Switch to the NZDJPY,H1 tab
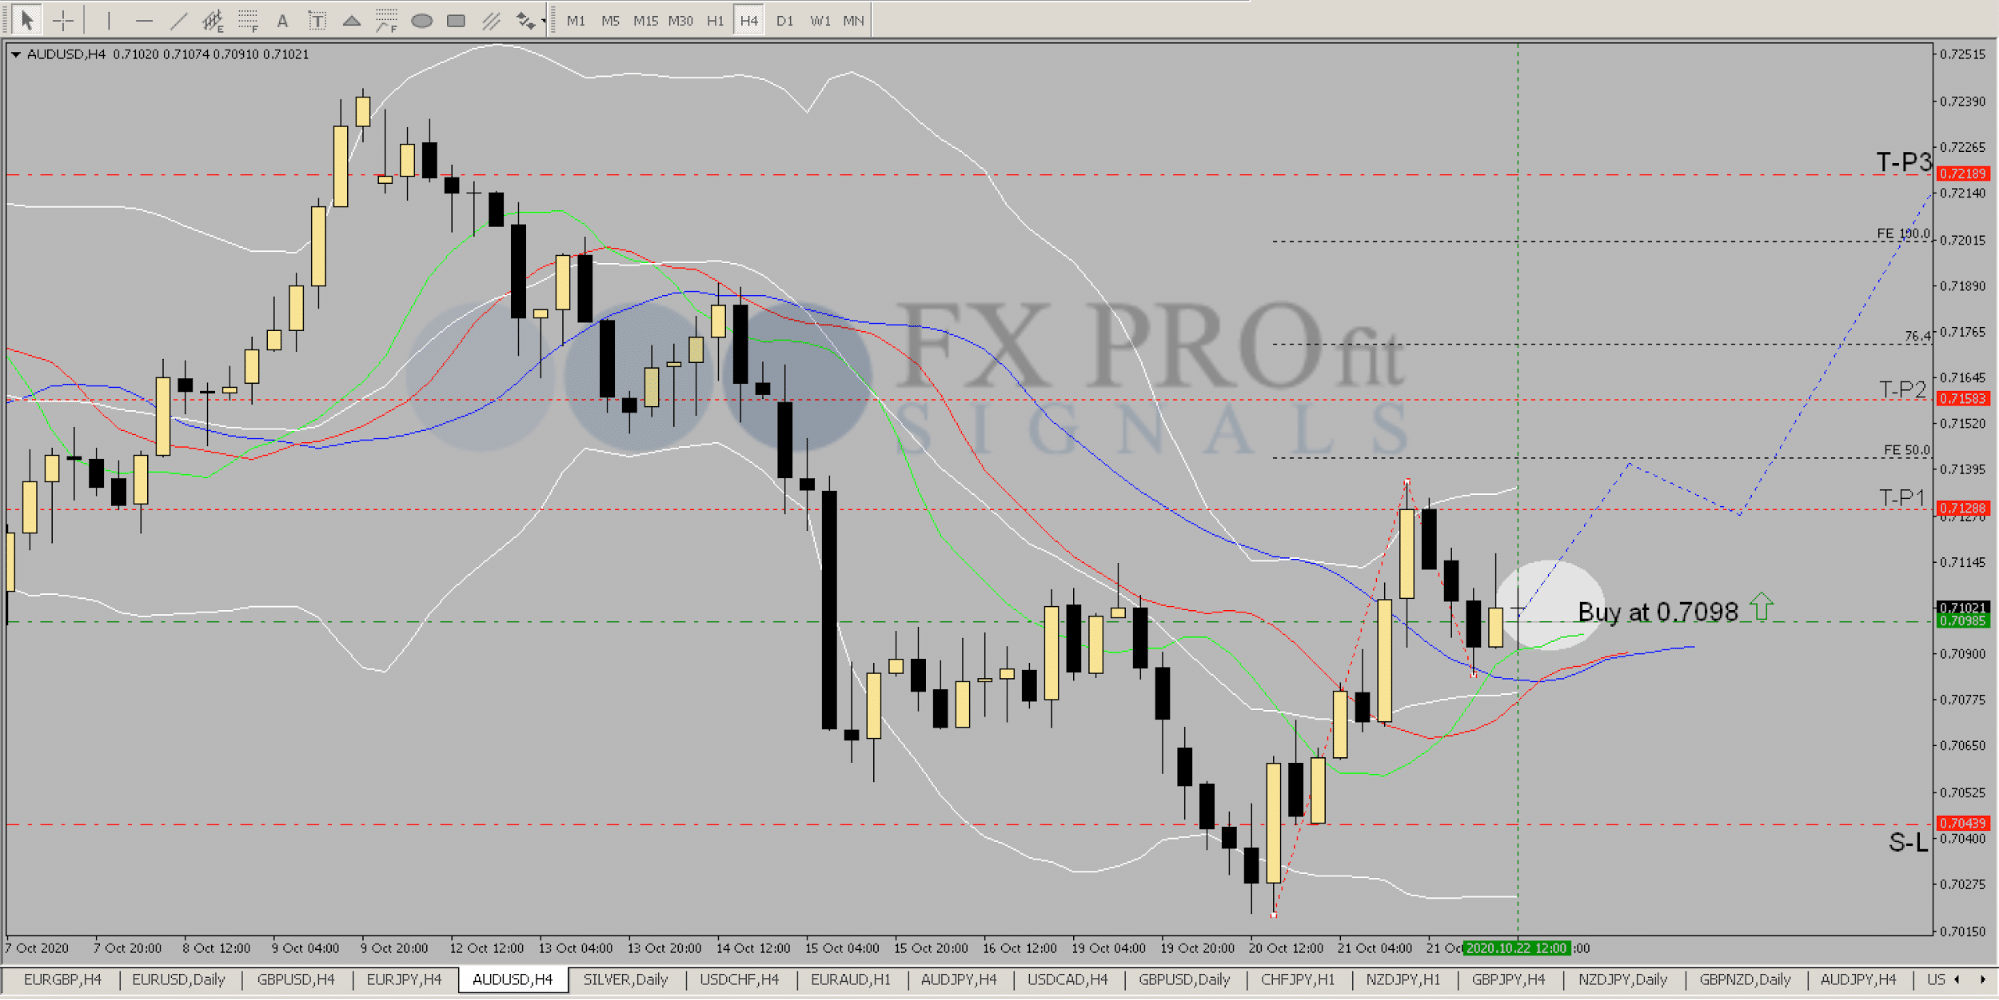Image resolution: width=1999 pixels, height=1000 pixels. point(1403,980)
